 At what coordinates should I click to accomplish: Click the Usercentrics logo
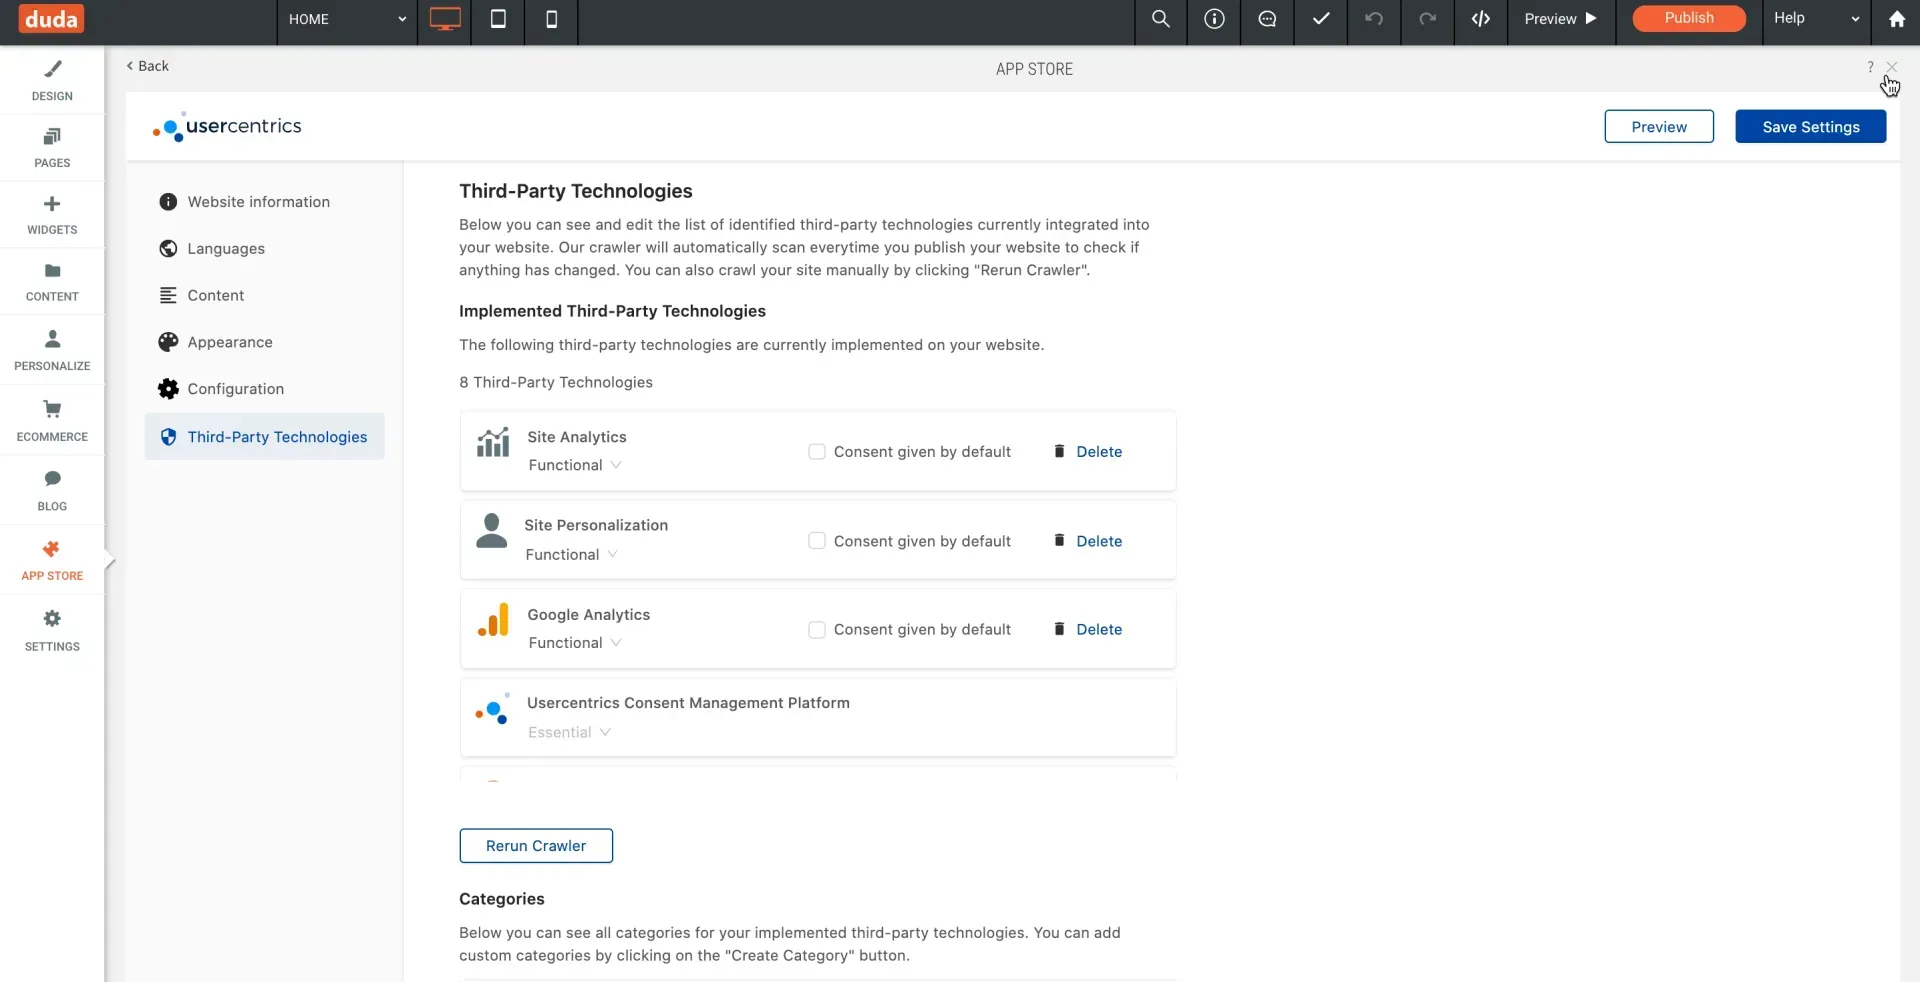227,127
